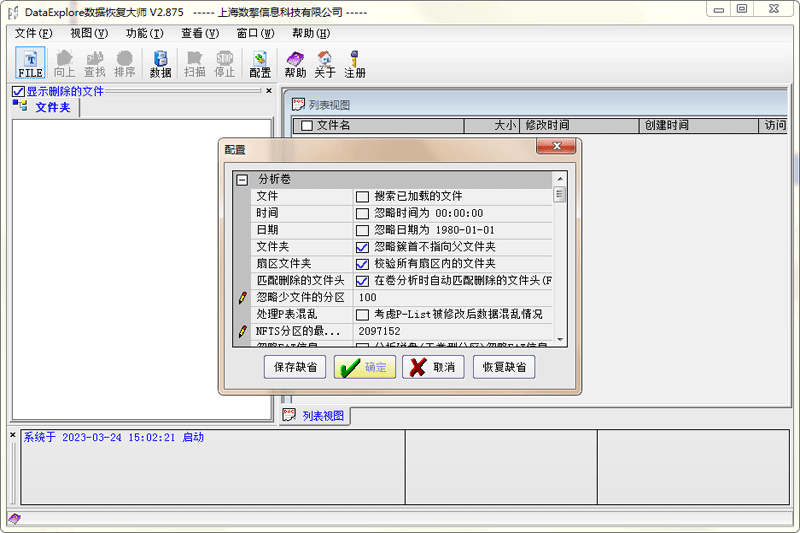
Task: Select the 匹配删除的文件头 row label
Action: pyautogui.click(x=300, y=281)
